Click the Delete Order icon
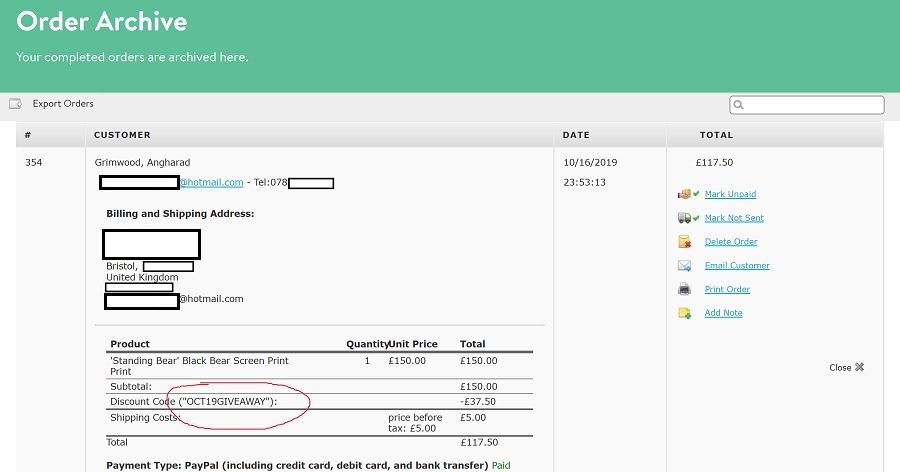This screenshot has height=472, width=900. tap(684, 242)
